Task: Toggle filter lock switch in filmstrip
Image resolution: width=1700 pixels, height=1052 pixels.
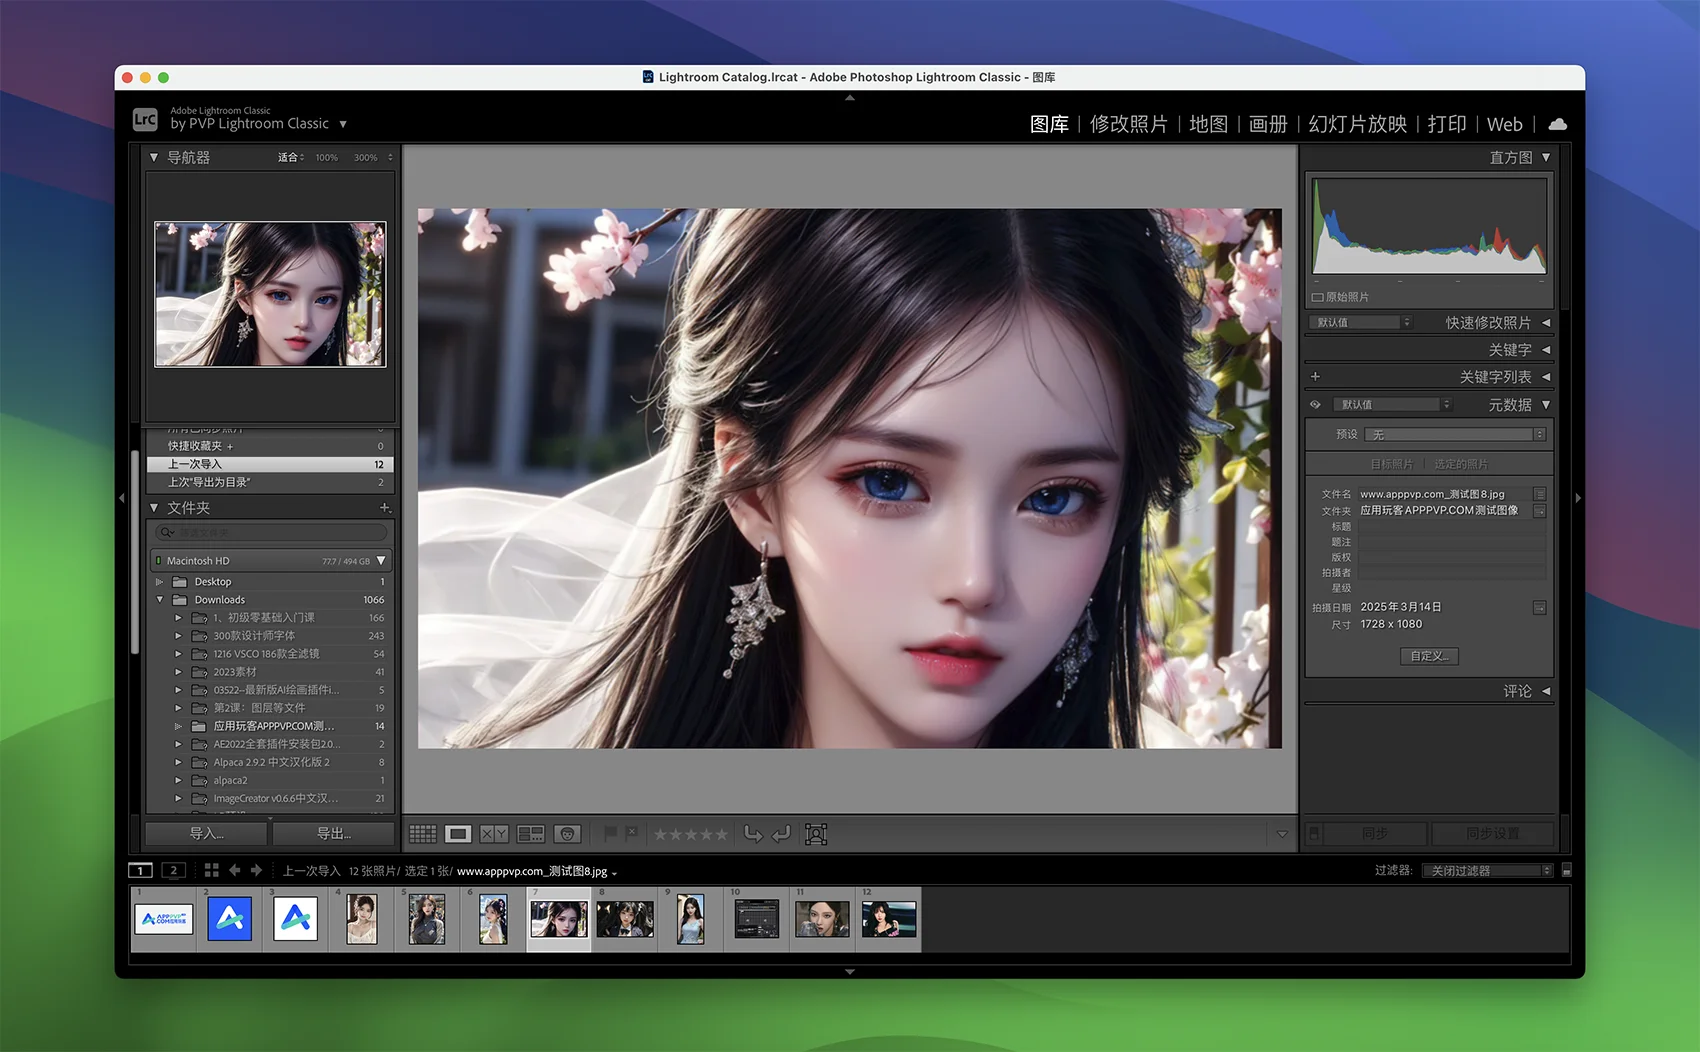Action: coord(1566,871)
